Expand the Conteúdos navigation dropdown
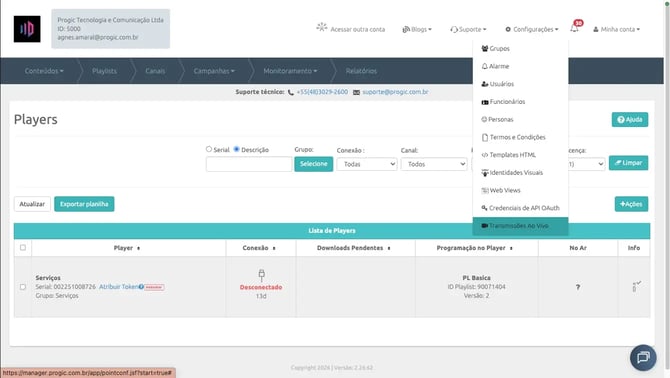 [44, 71]
